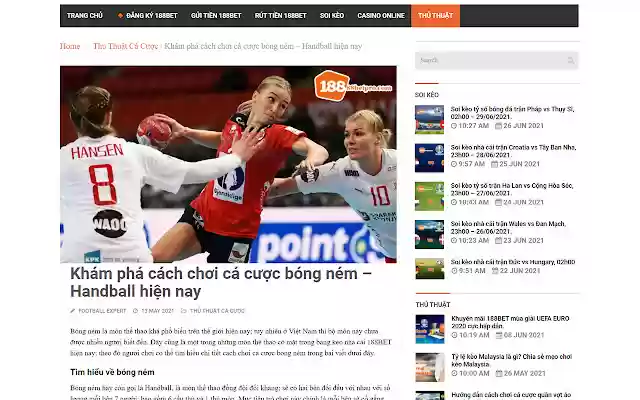Viewport: 640px width, 400px height.
Task: Click the Đức vs Hungary thumbnail
Action: click(429, 269)
